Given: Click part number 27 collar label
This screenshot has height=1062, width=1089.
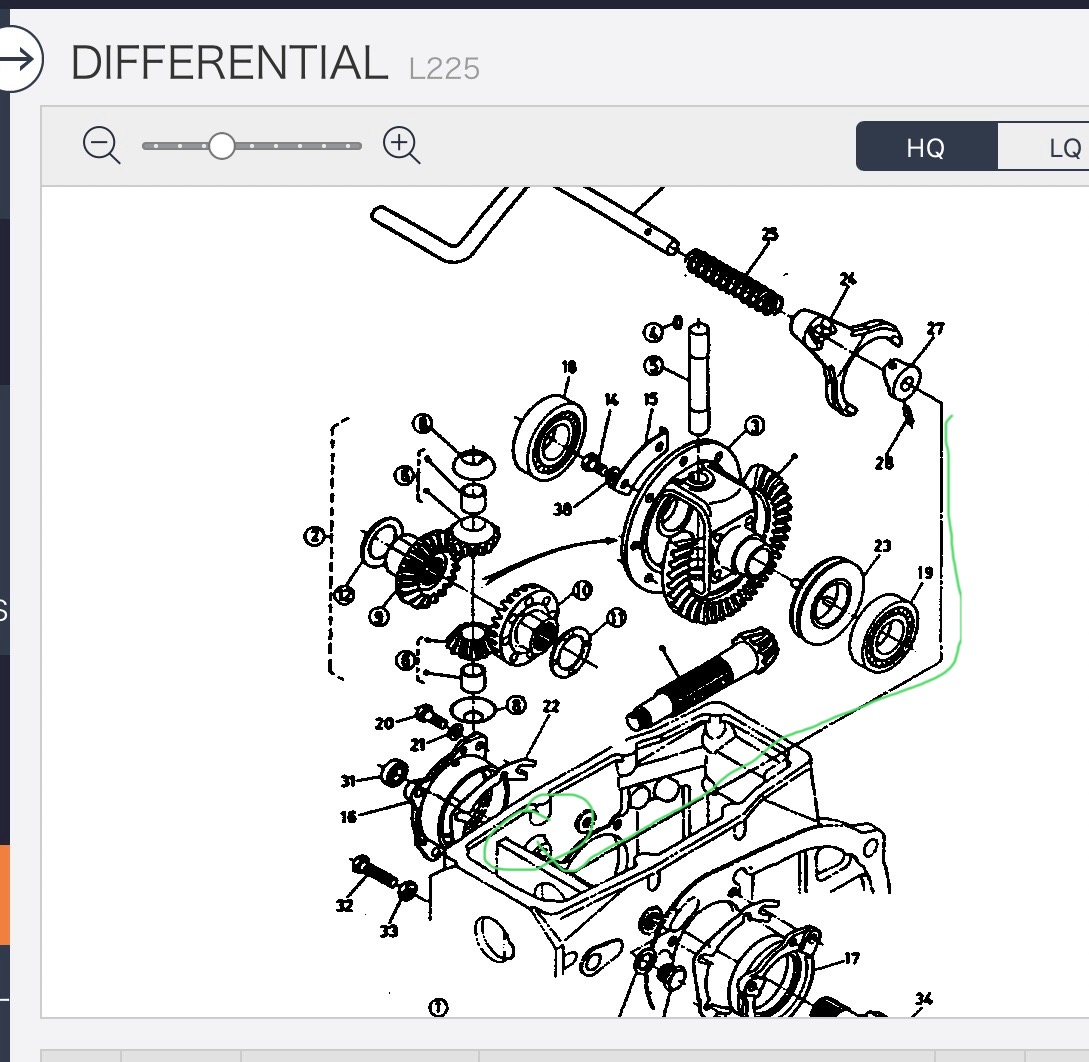Looking at the screenshot, I should pos(935,328).
